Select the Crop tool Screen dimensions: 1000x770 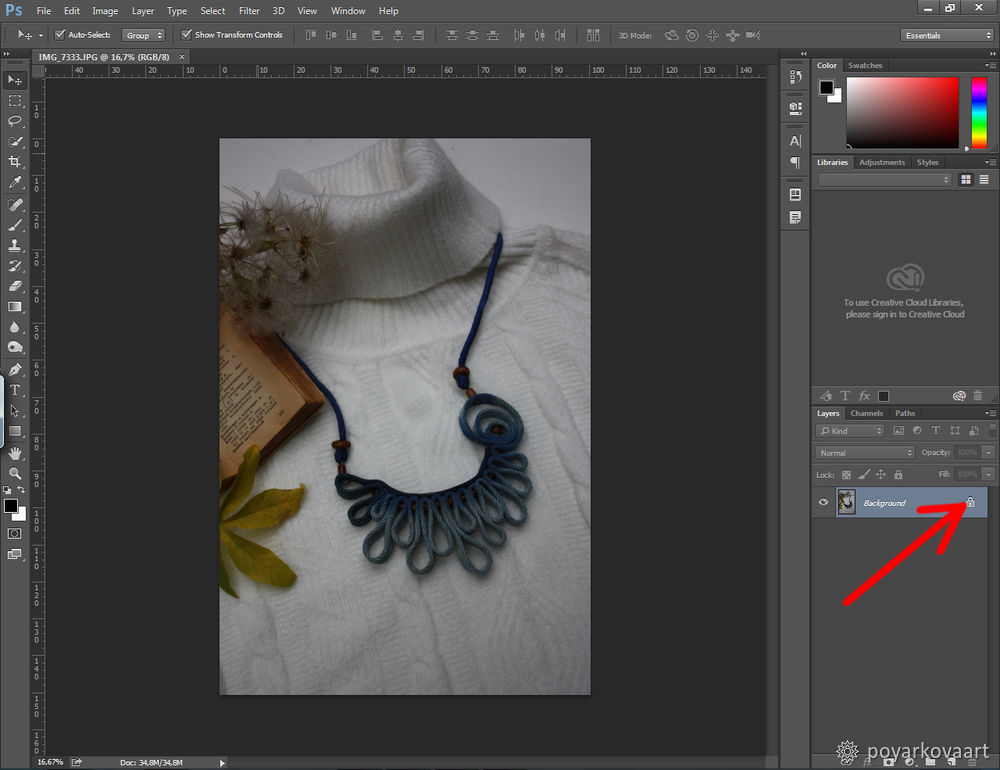(15, 162)
